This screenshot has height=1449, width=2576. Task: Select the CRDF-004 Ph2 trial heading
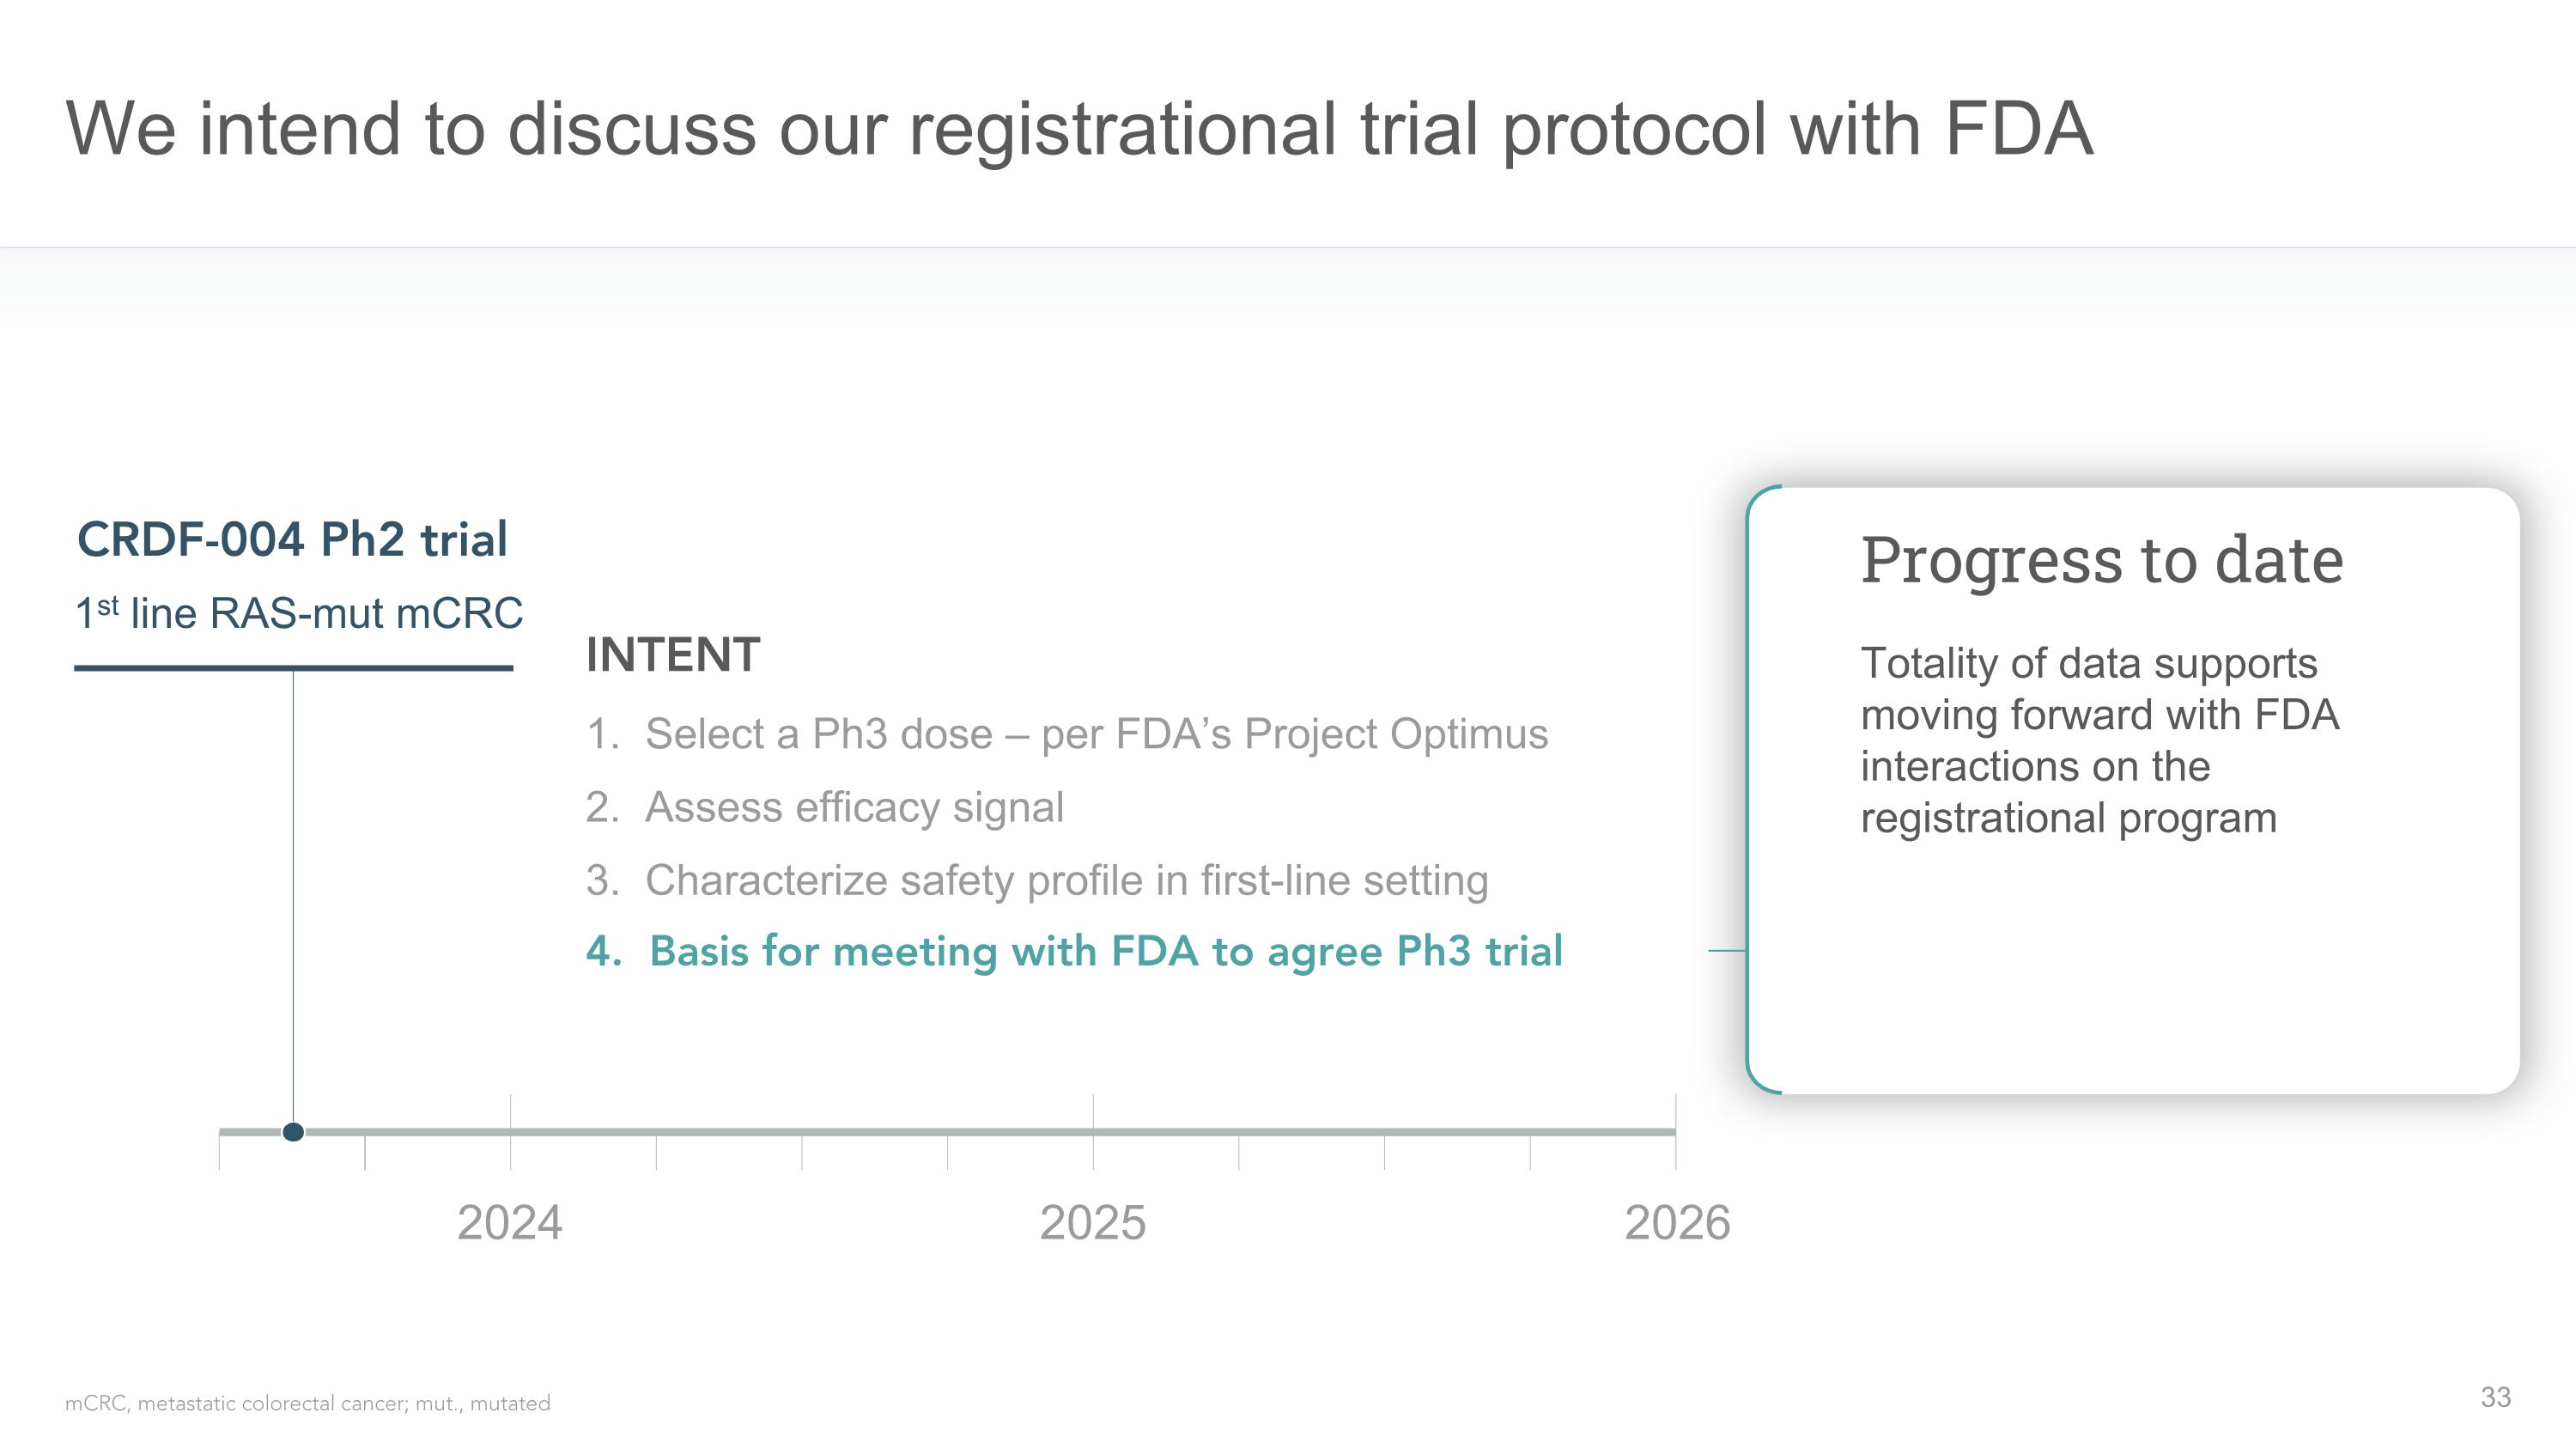292,540
